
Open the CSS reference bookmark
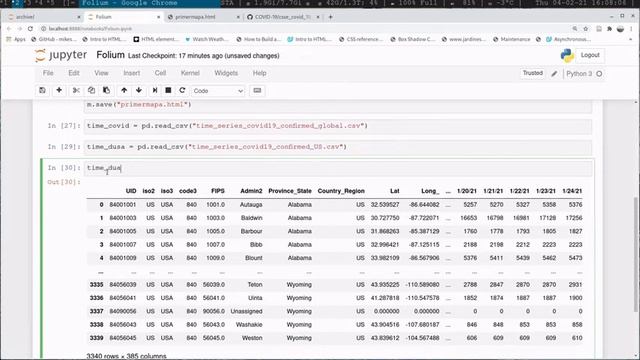tap(362, 40)
